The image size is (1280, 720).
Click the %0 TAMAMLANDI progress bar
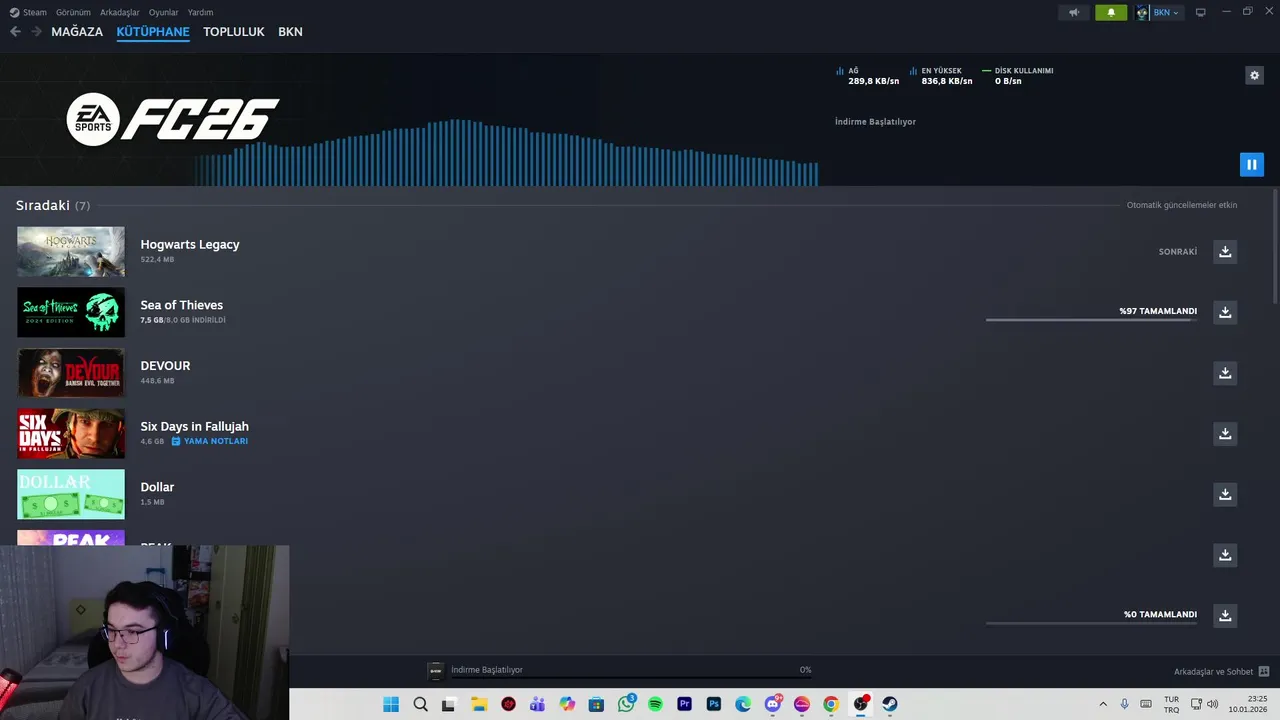coord(1091,623)
